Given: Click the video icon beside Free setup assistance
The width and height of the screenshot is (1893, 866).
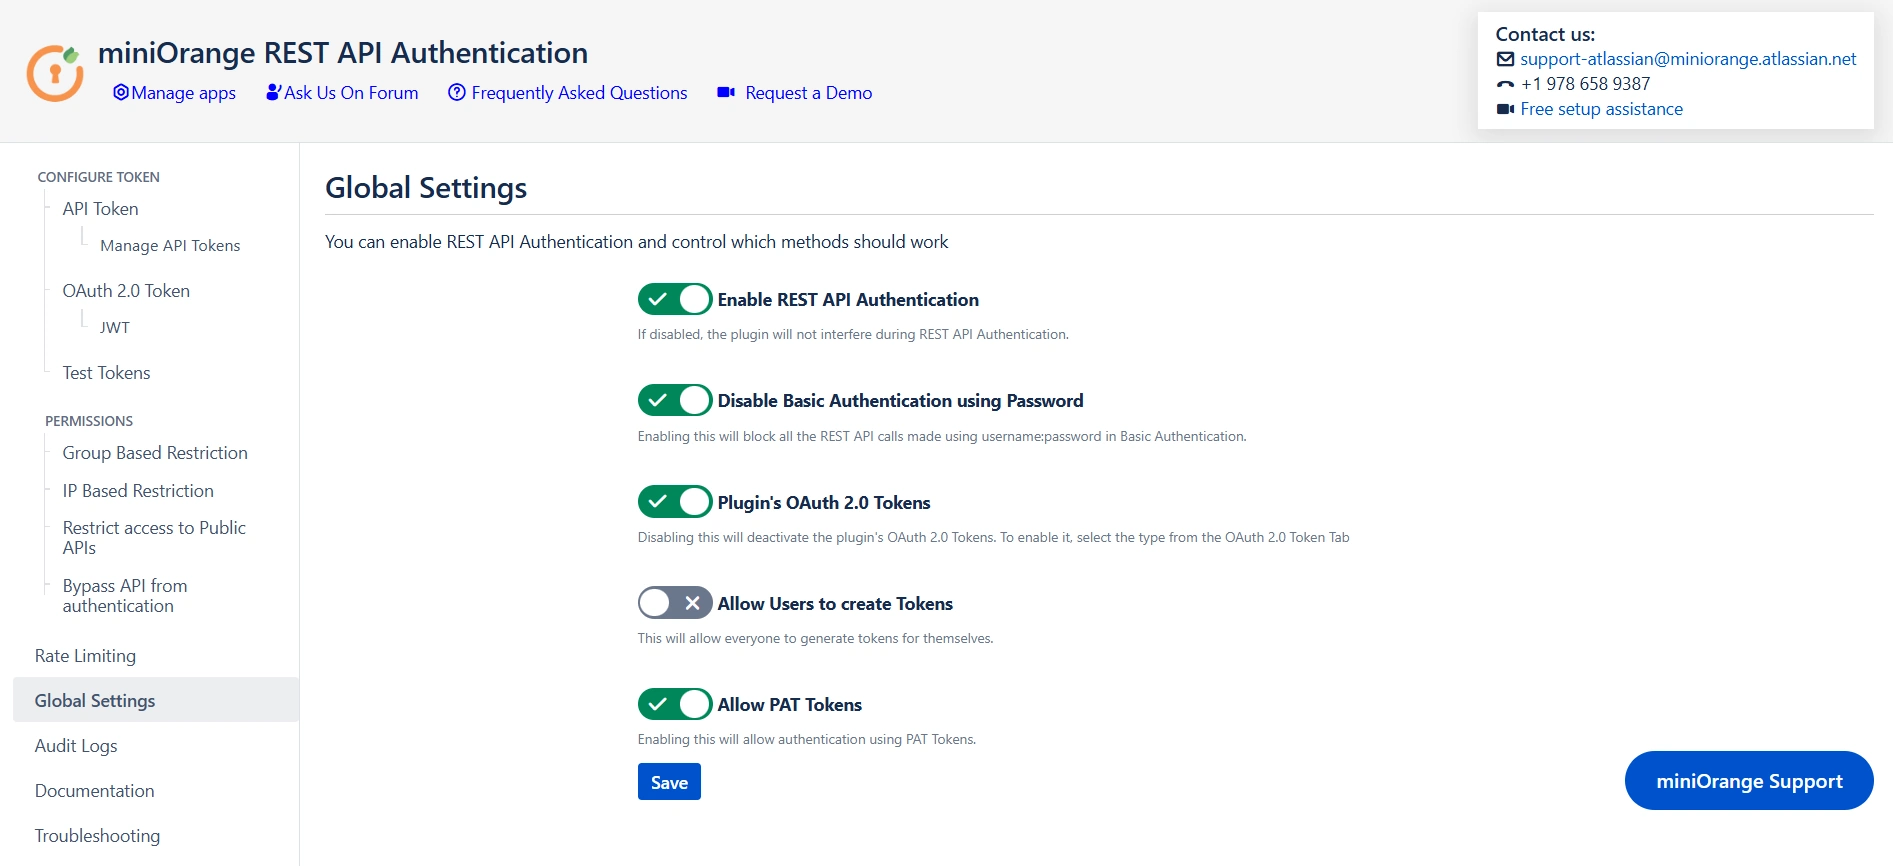Looking at the screenshot, I should 1505,109.
